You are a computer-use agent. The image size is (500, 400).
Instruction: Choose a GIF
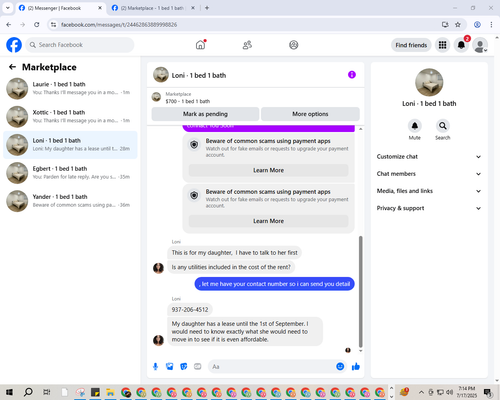coord(198,367)
